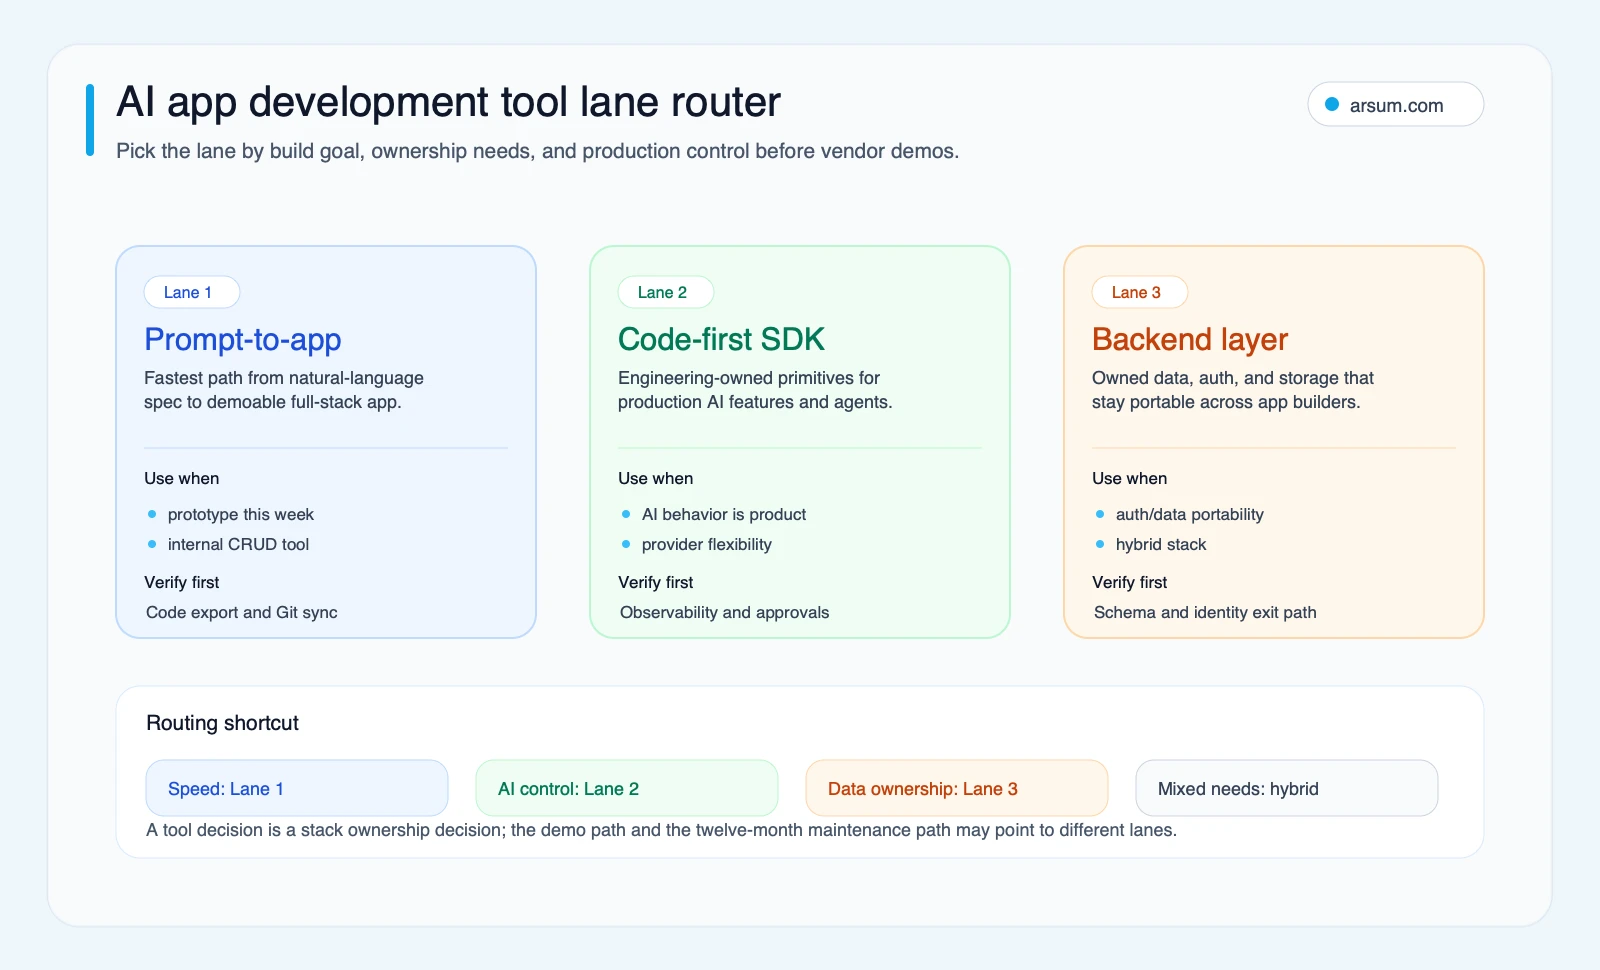Click 'Verify first' label in Backend layer card
The image size is (1600, 970).
click(x=1130, y=582)
